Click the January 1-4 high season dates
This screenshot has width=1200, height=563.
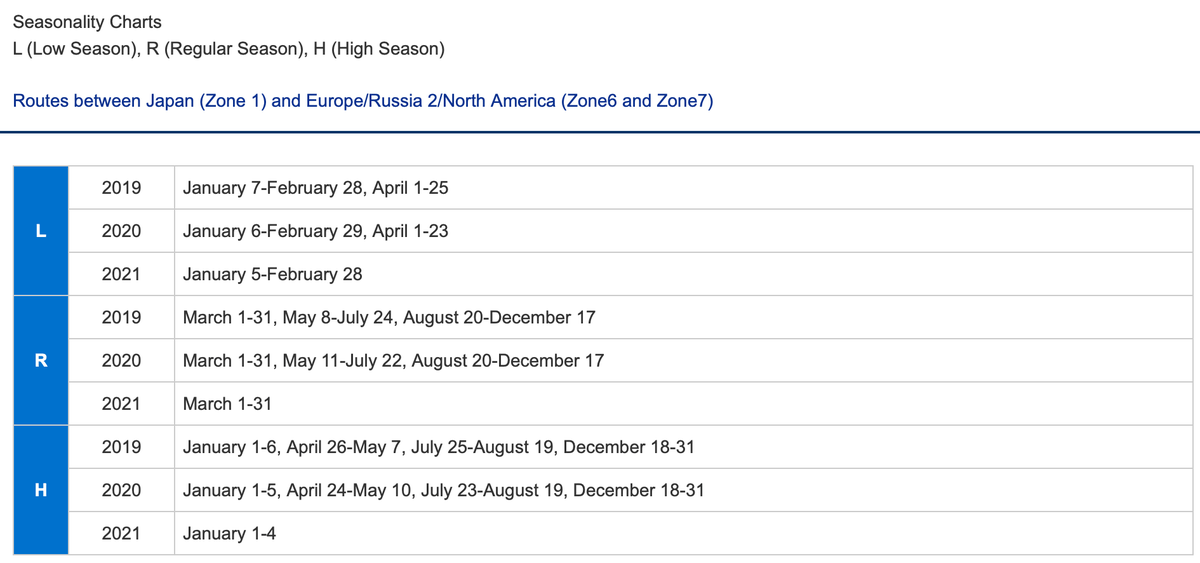click(x=229, y=533)
